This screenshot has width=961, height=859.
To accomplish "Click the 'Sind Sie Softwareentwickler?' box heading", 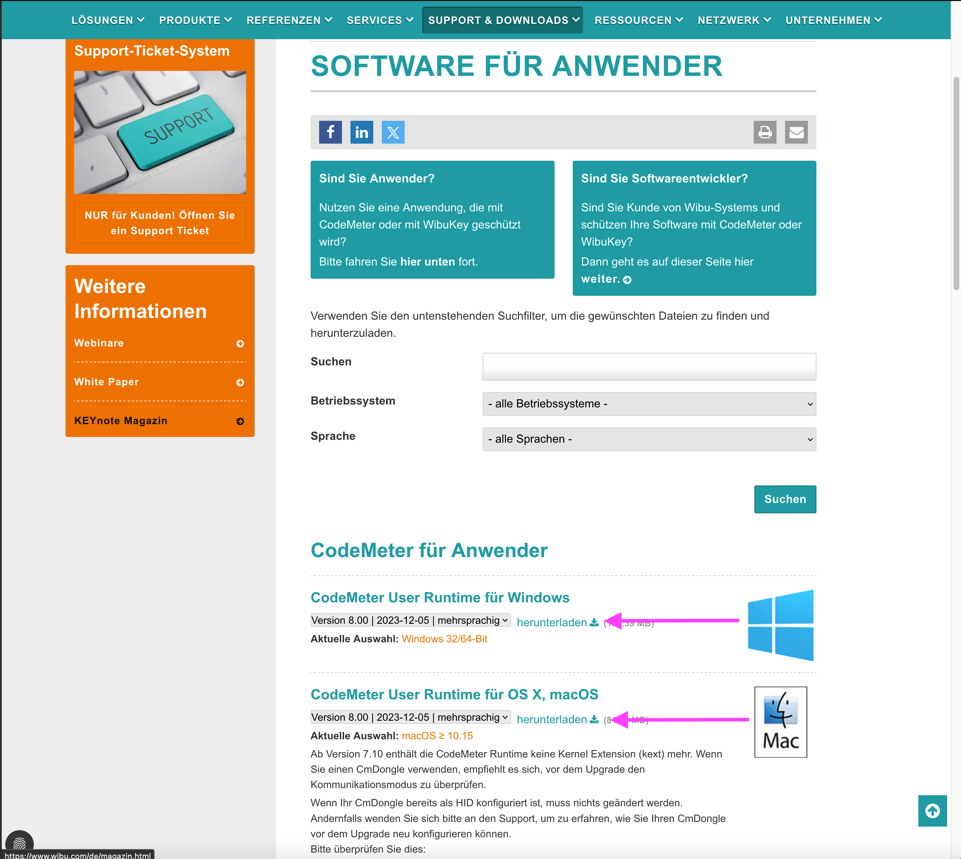I will click(x=664, y=178).
